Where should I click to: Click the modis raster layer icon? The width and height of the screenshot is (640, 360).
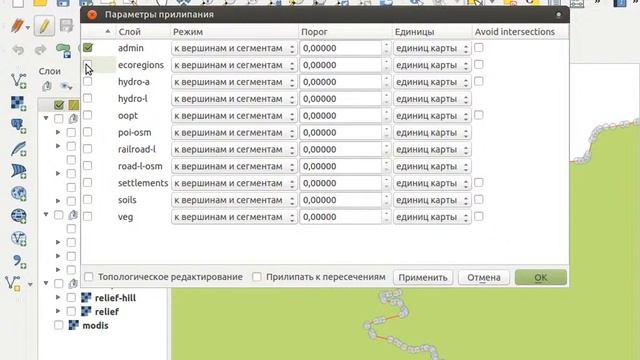click(x=73, y=325)
